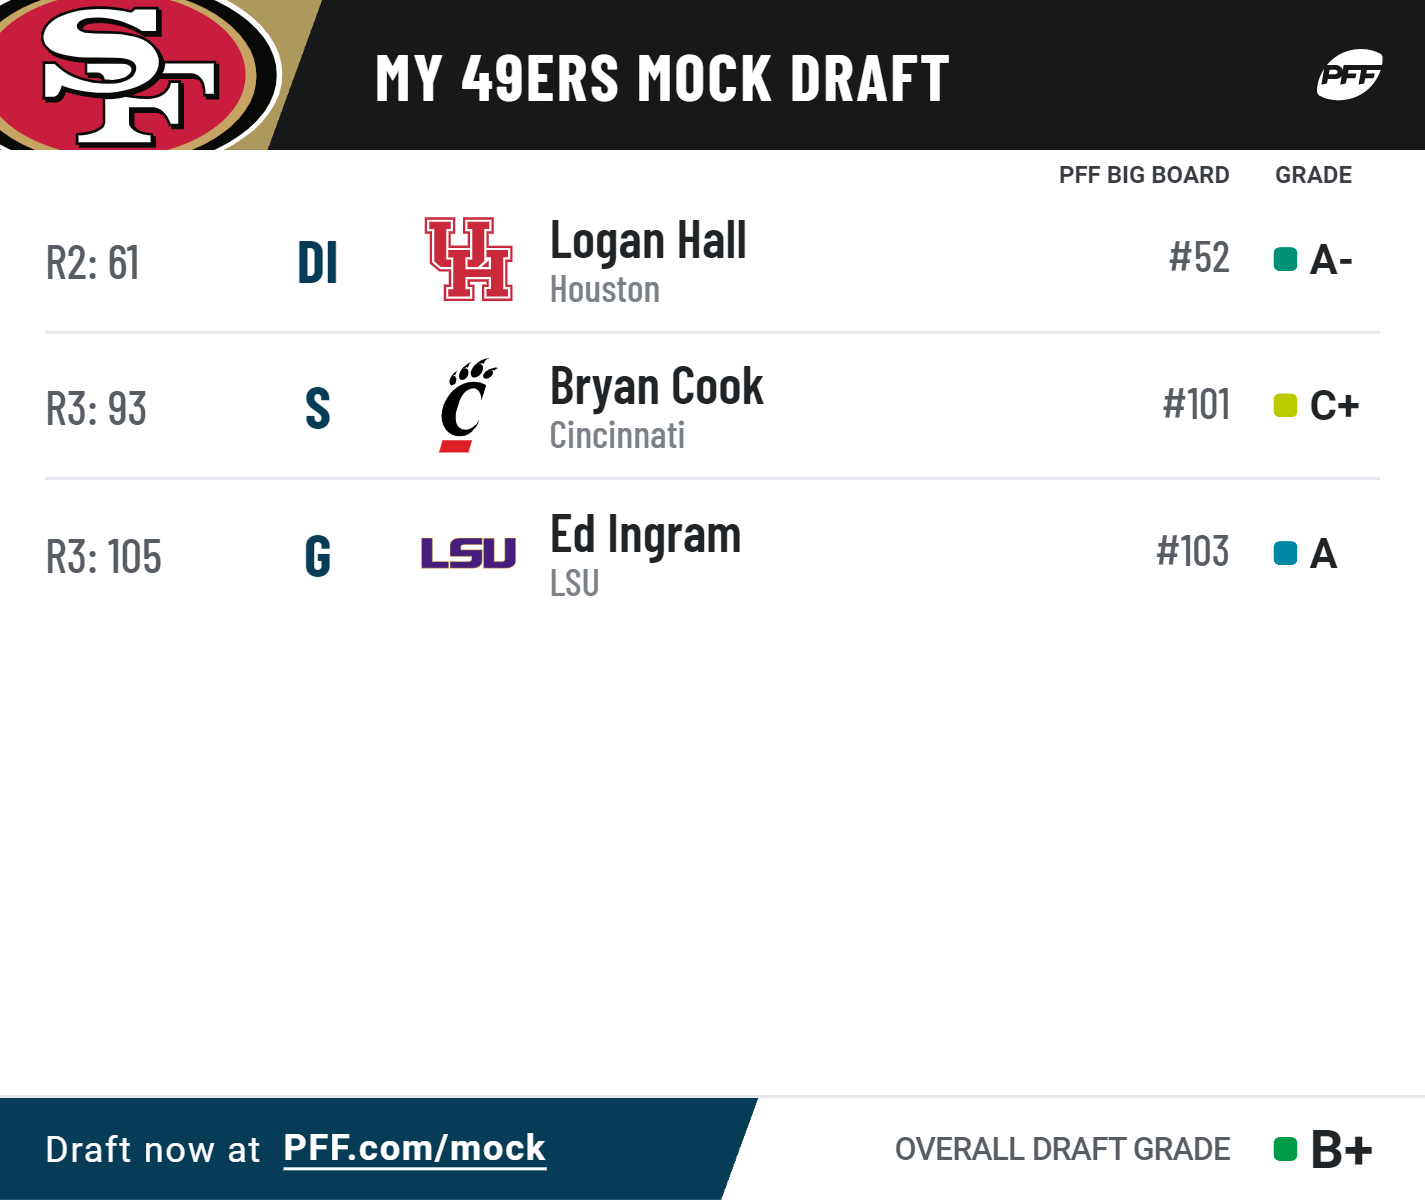This screenshot has height=1200, width=1425.
Task: Open the PFF.com/mock link
Action: point(415,1148)
